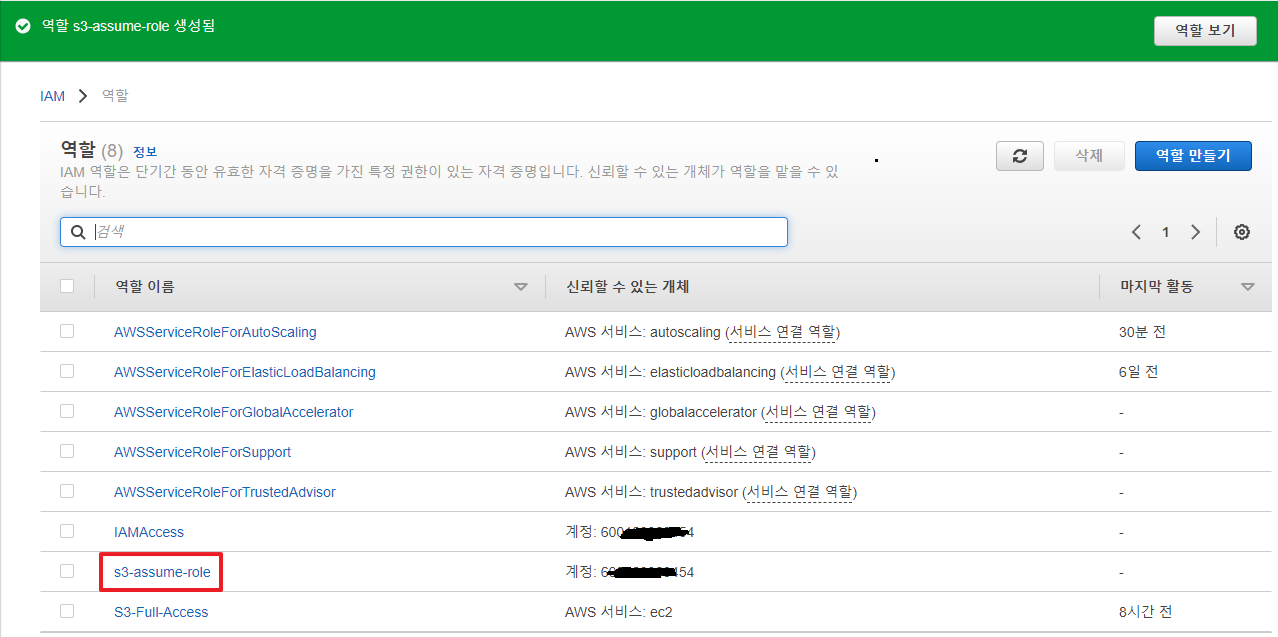Click the elasticloadbalancing 서비스 연결 역할 link
The width and height of the screenshot is (1278, 637).
pyautogui.click(x=838, y=372)
